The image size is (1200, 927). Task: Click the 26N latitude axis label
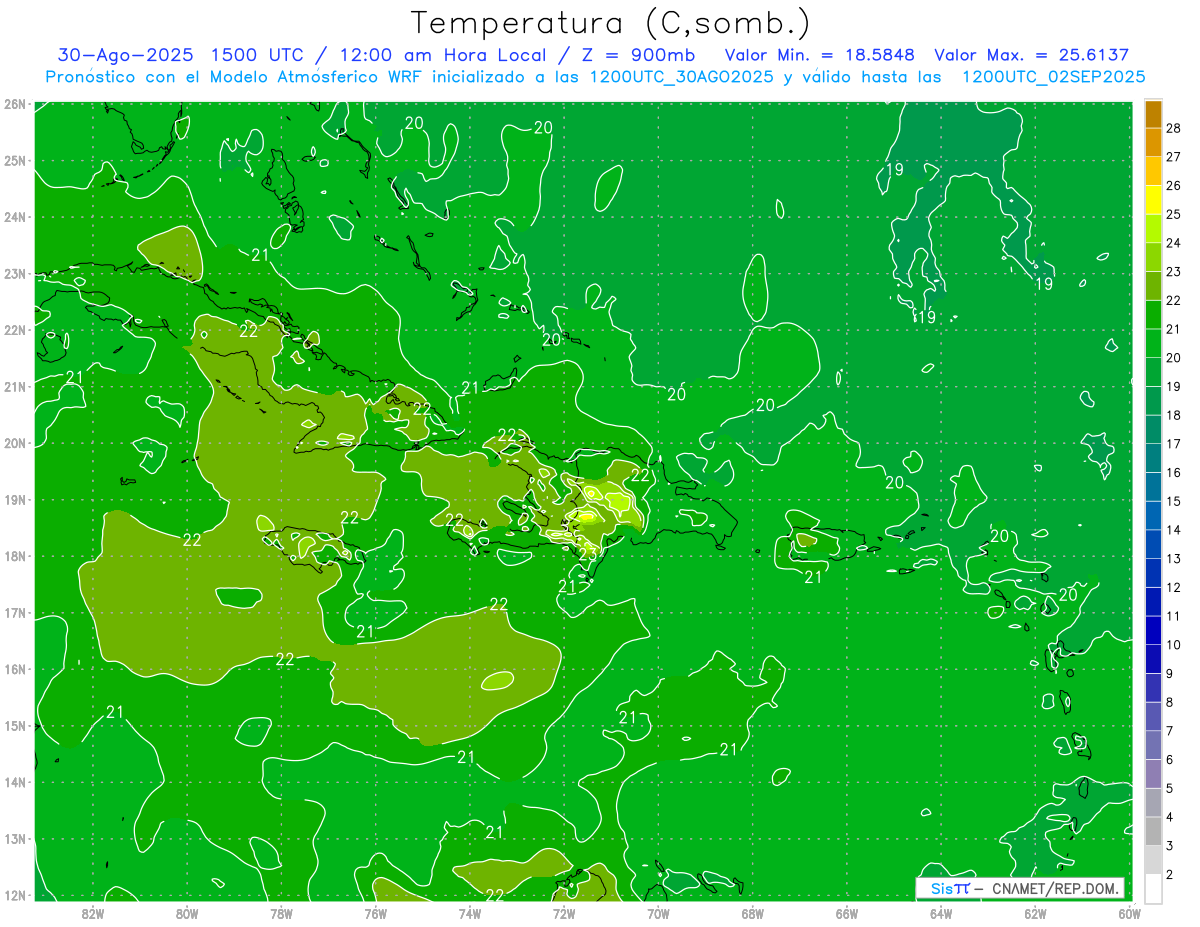click(x=14, y=104)
